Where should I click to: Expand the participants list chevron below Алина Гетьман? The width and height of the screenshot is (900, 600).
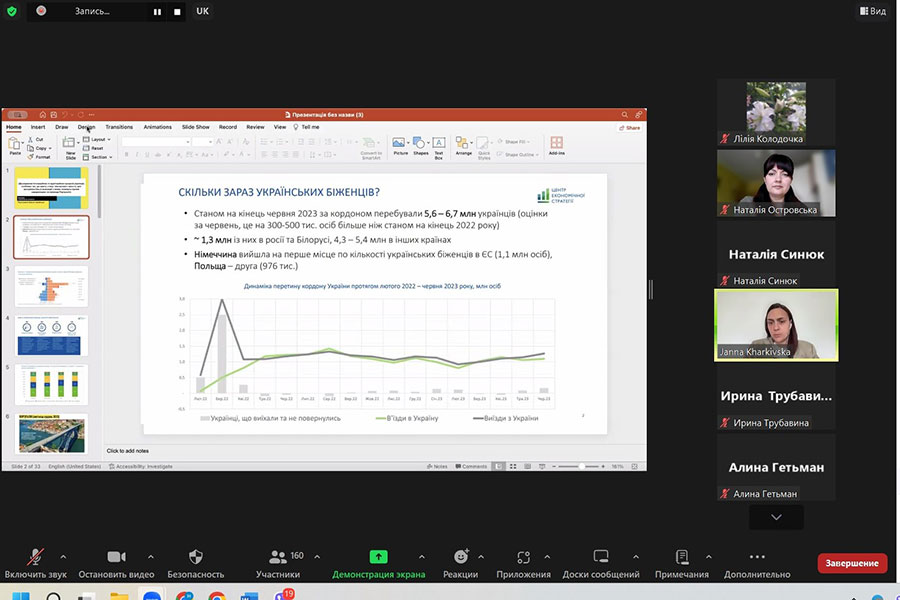(776, 517)
